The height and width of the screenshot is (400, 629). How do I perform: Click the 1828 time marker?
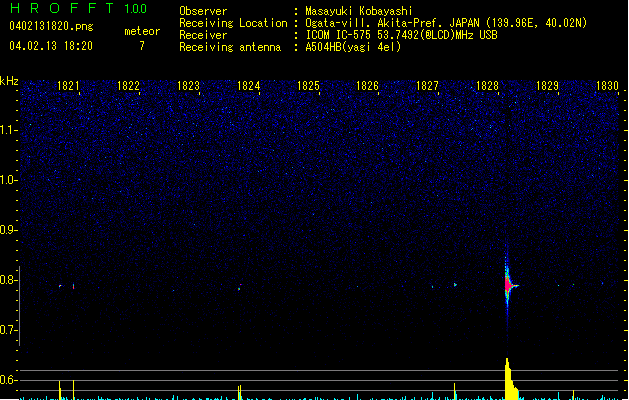pyautogui.click(x=487, y=86)
